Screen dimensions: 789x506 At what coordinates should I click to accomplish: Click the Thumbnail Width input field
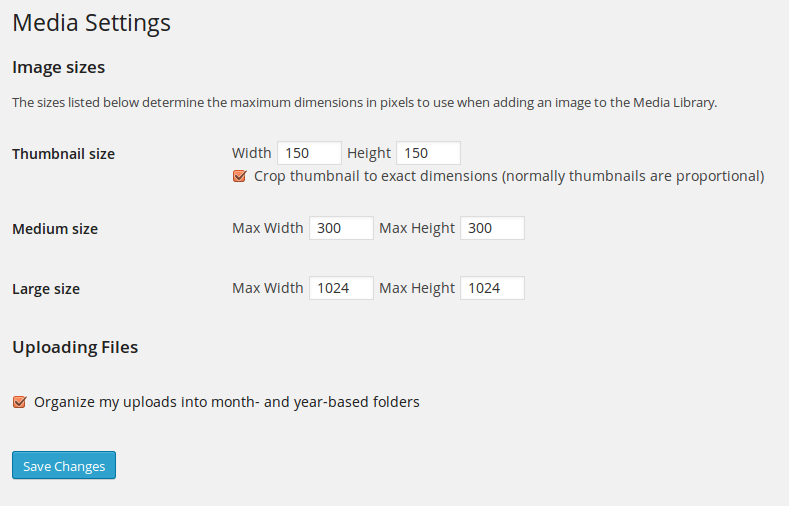309,153
